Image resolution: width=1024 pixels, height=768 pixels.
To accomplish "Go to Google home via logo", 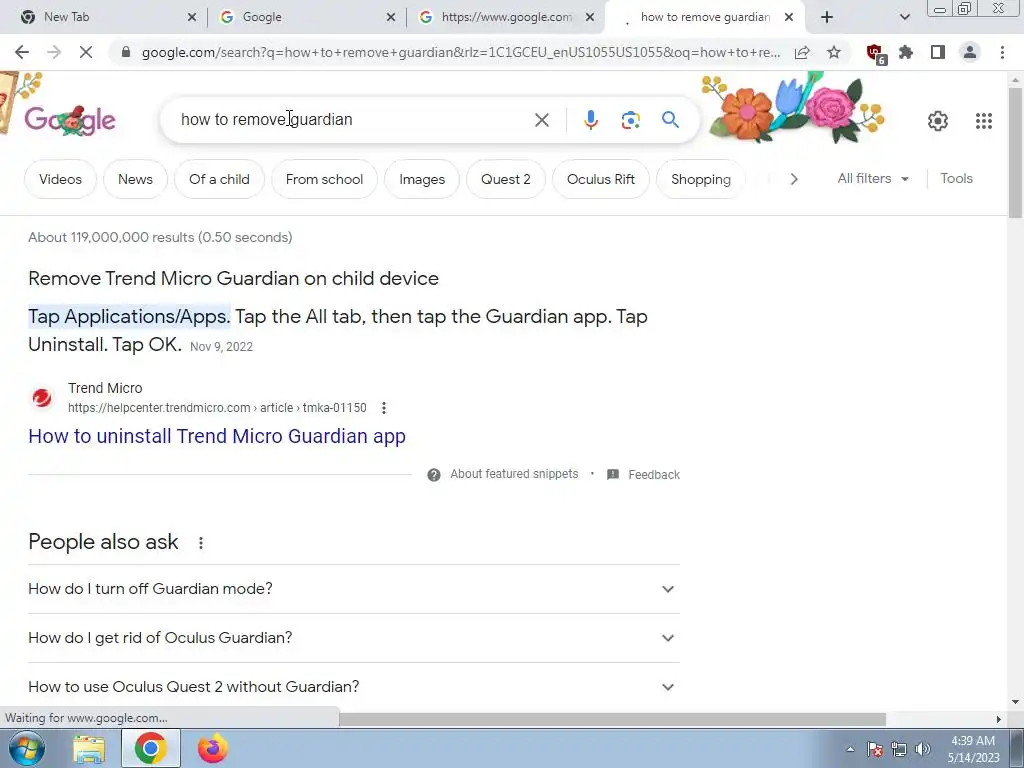I will click(x=70, y=120).
